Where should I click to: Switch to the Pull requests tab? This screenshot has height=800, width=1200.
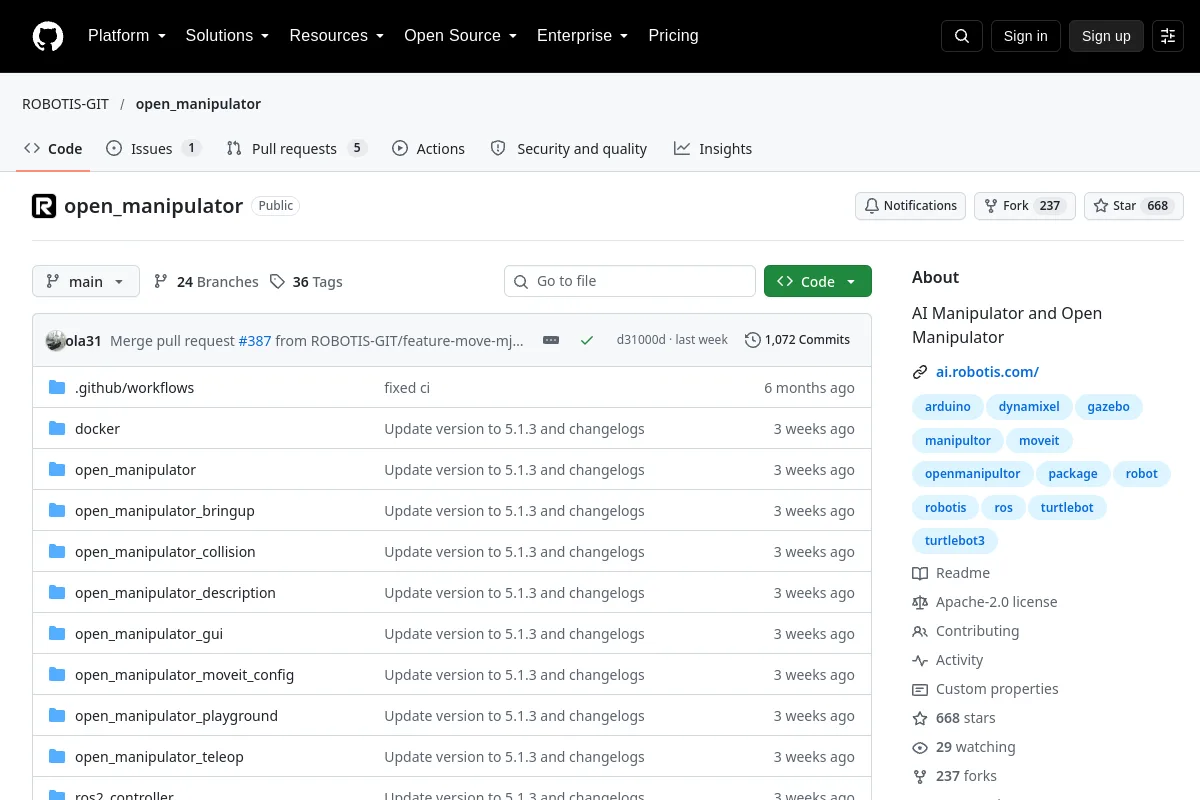(297, 149)
